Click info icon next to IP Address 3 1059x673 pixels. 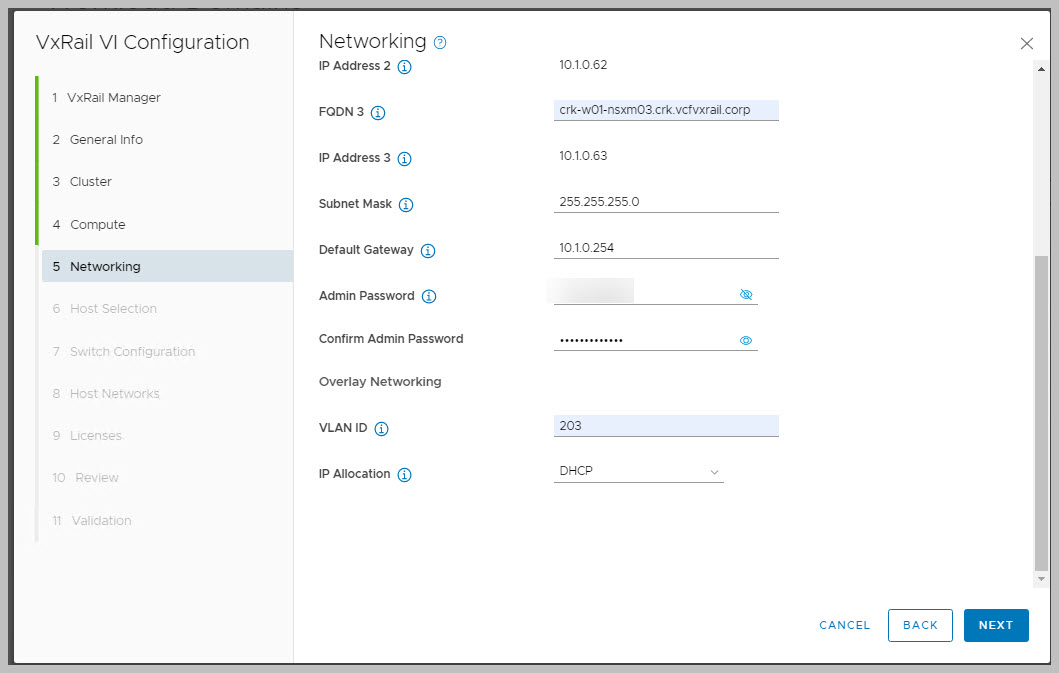point(405,159)
